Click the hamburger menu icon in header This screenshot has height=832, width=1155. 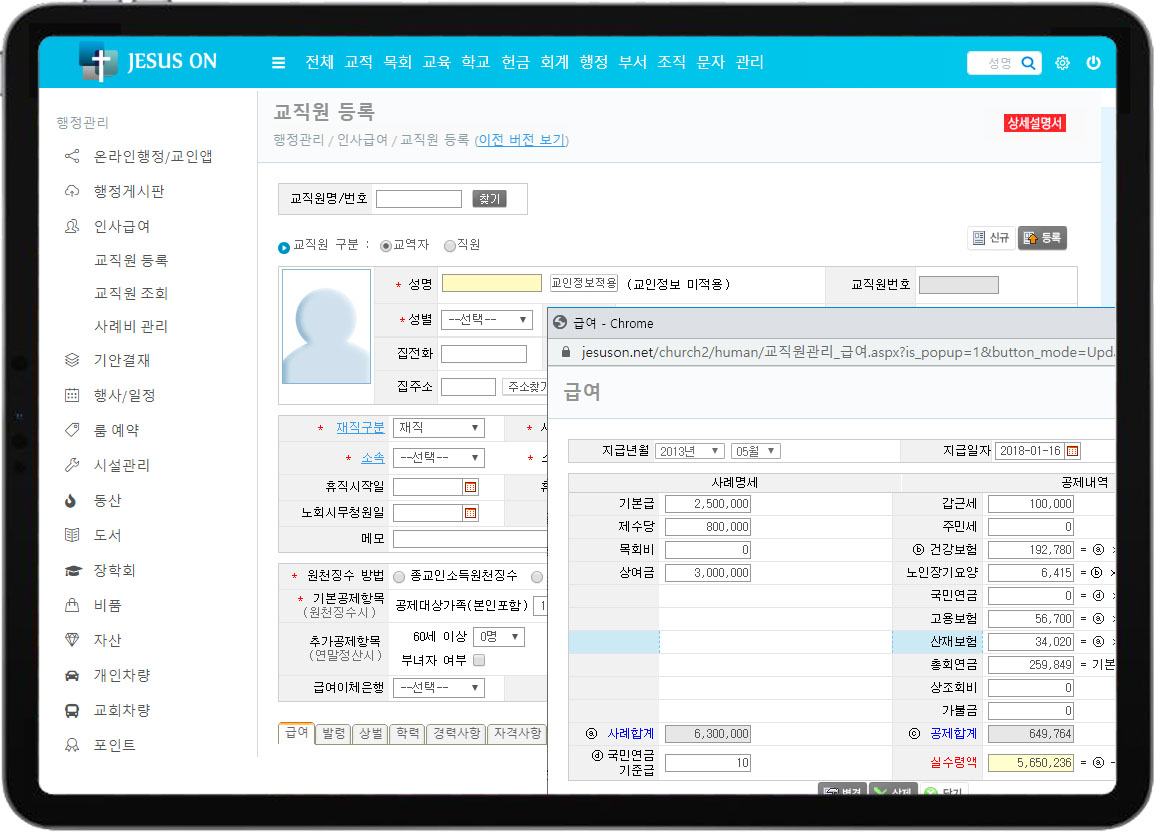(279, 63)
